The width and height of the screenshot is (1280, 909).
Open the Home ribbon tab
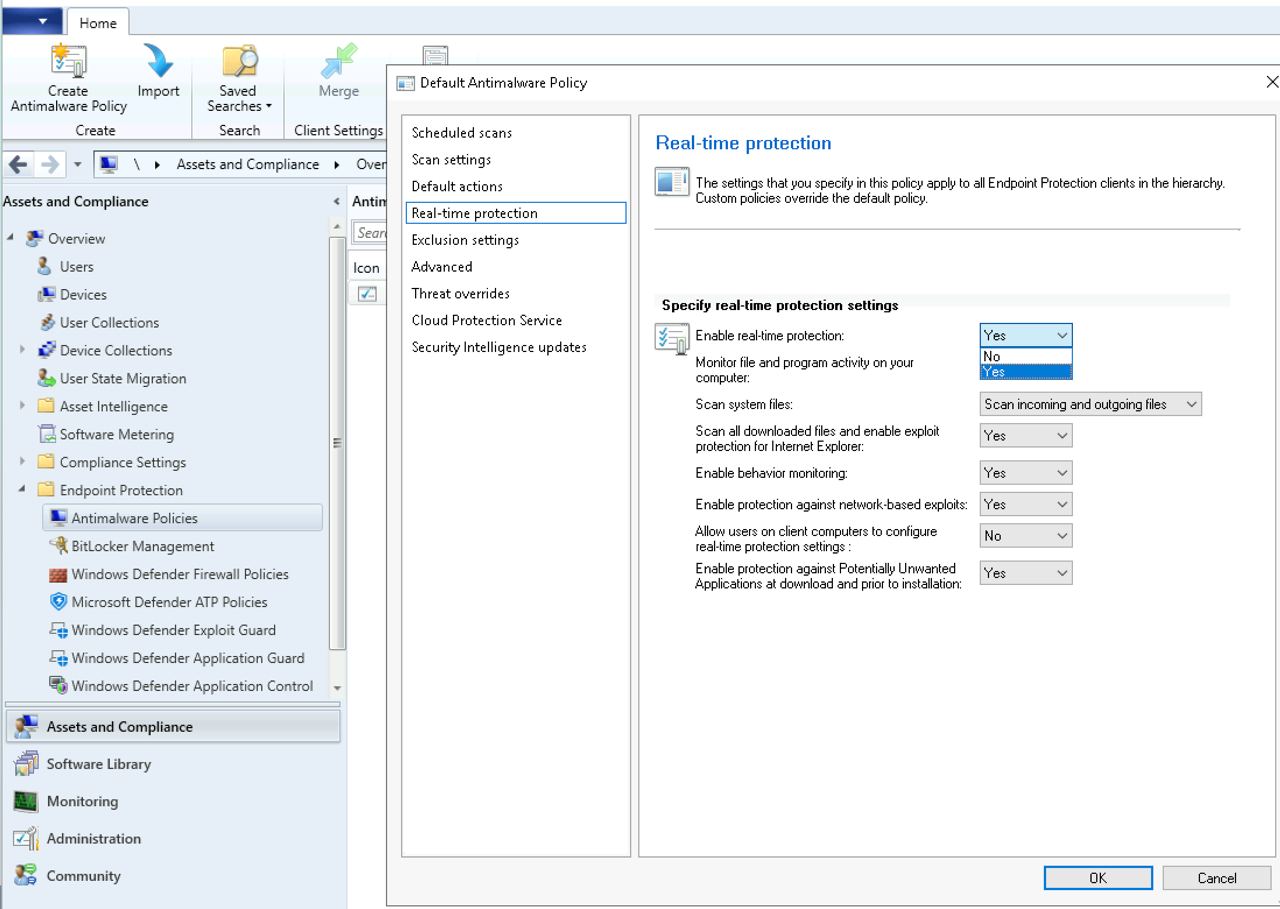98,23
